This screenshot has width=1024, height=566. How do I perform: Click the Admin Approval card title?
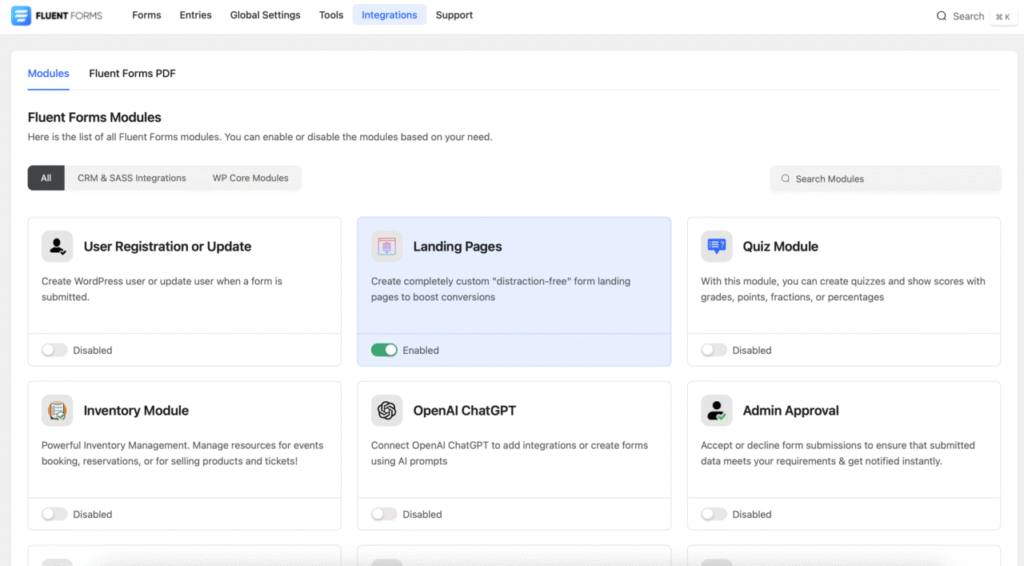tap(790, 410)
